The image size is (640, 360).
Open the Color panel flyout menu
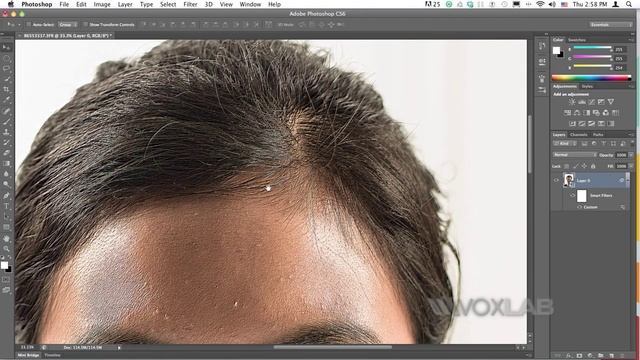pyautogui.click(x=631, y=40)
